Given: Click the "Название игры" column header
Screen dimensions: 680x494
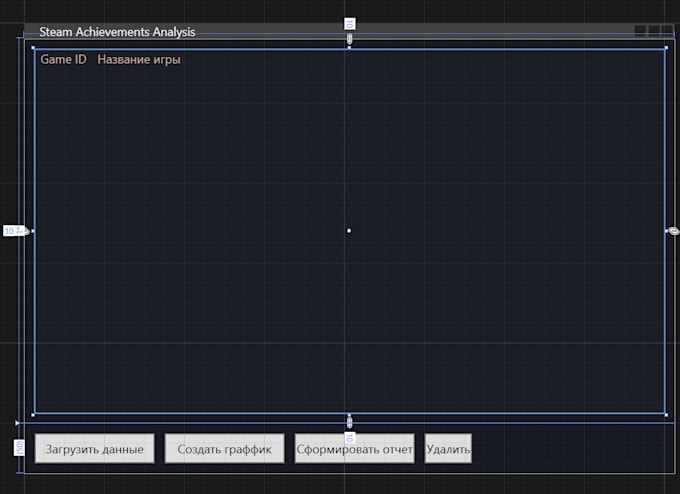Looking at the screenshot, I should coord(139,60).
